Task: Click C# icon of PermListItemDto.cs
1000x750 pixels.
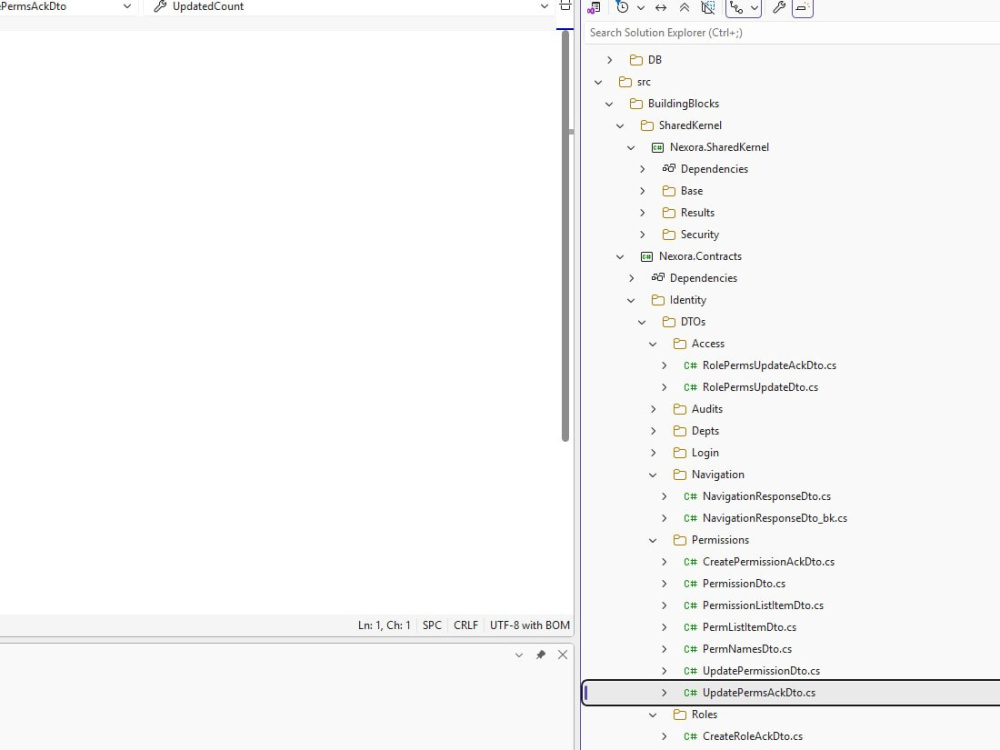Action: pos(690,627)
